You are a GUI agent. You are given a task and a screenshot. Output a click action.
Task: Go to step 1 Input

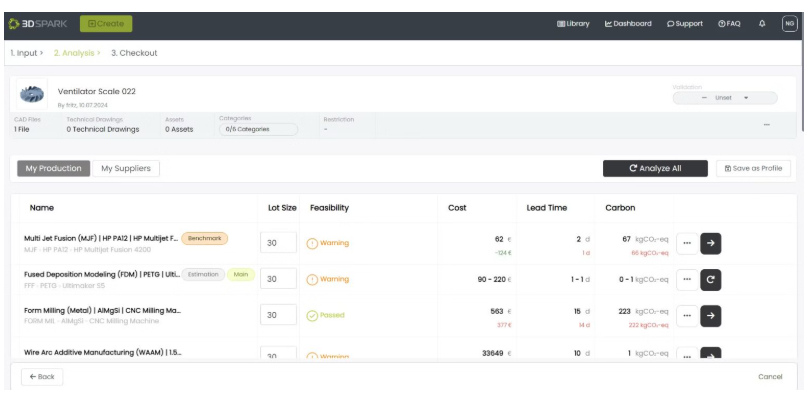[x=24, y=53]
